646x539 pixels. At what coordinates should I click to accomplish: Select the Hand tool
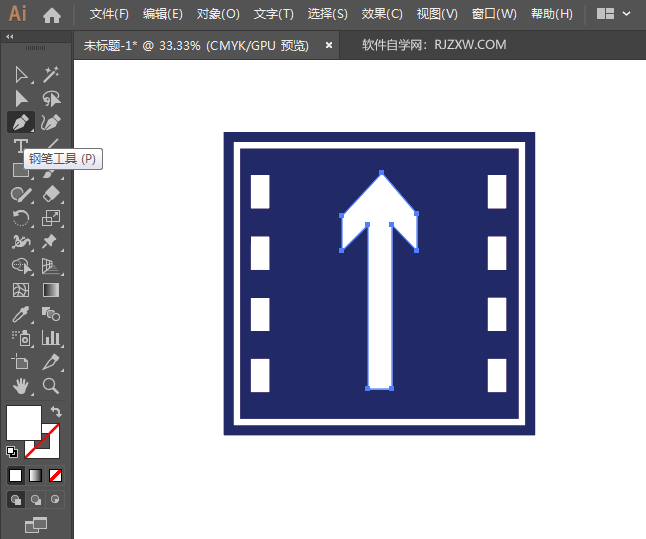pos(21,386)
